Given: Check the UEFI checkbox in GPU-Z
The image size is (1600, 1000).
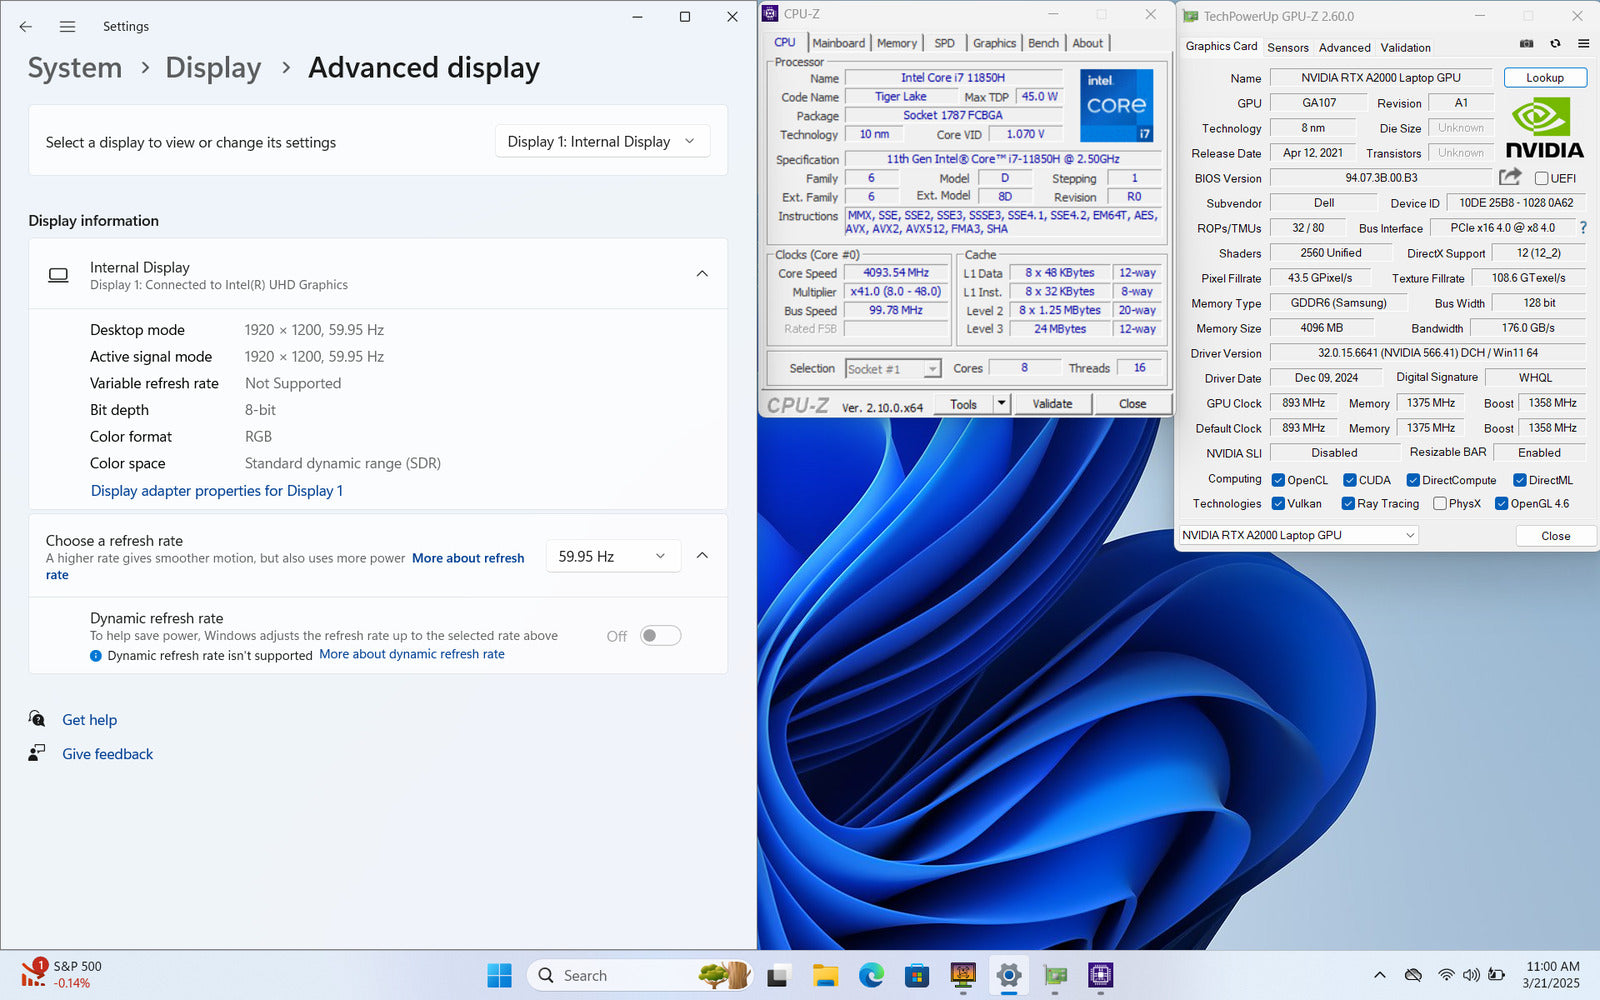Looking at the screenshot, I should pyautogui.click(x=1541, y=178).
